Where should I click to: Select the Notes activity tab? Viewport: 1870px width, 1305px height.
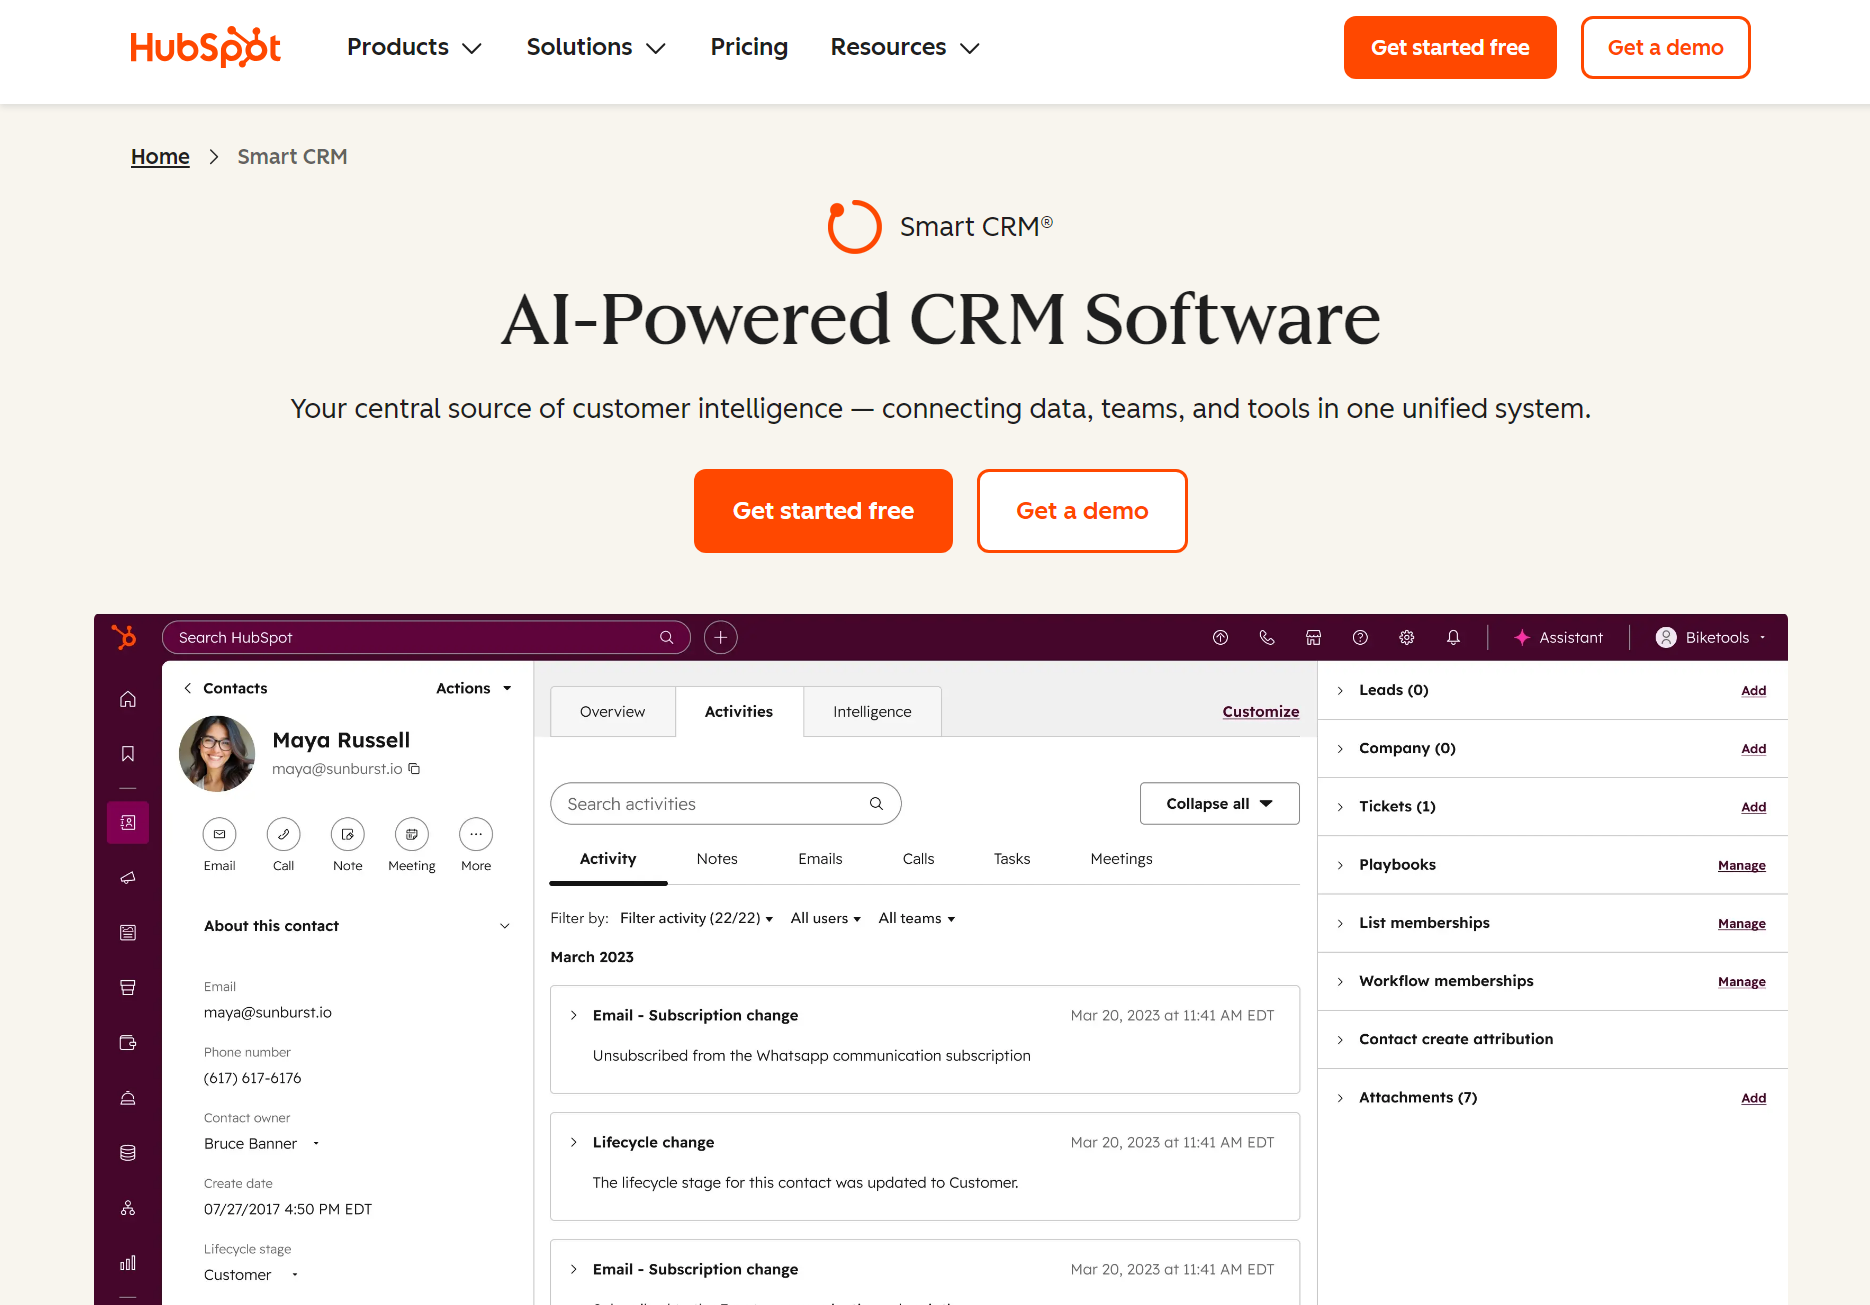pyautogui.click(x=716, y=859)
